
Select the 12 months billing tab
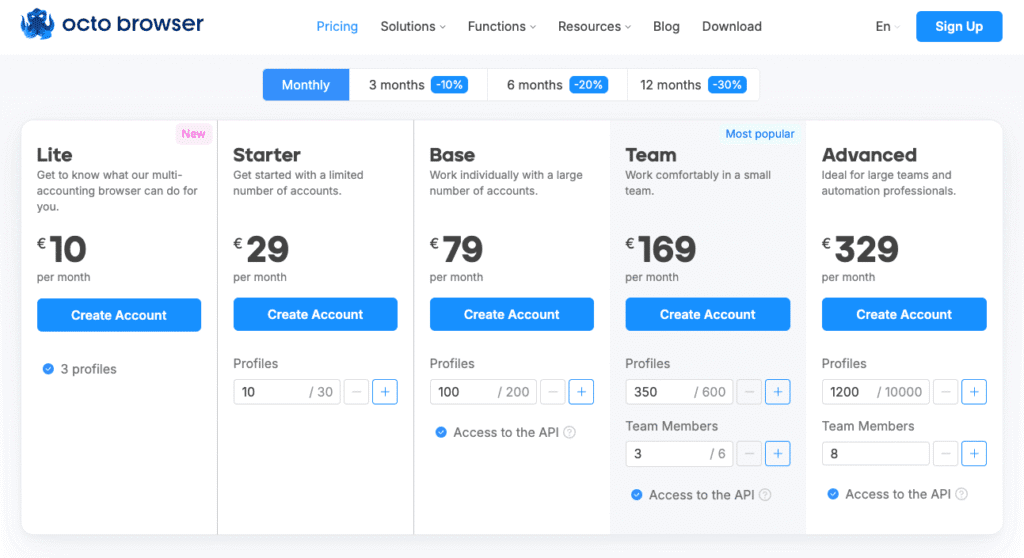[x=693, y=85]
